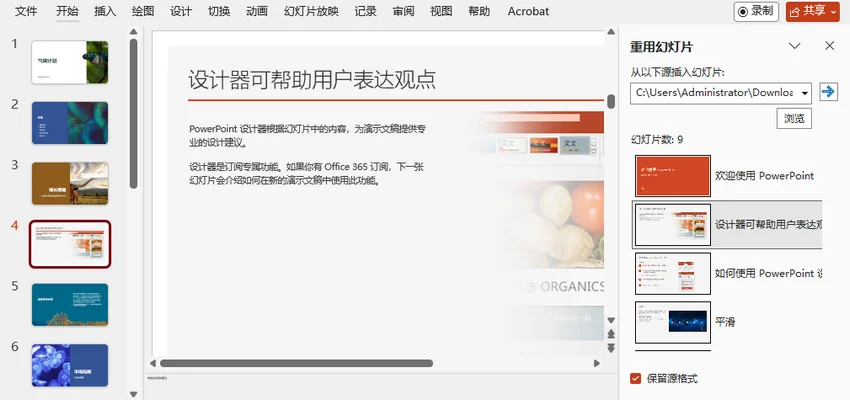Insert the 平滑 slide thumbnail
850x400 pixels.
tap(673, 322)
